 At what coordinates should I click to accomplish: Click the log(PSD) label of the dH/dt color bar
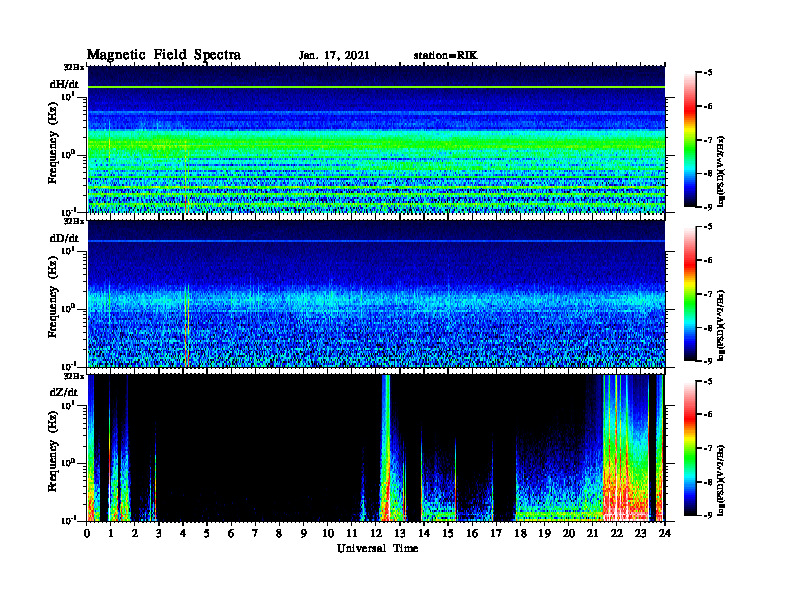coord(722,171)
